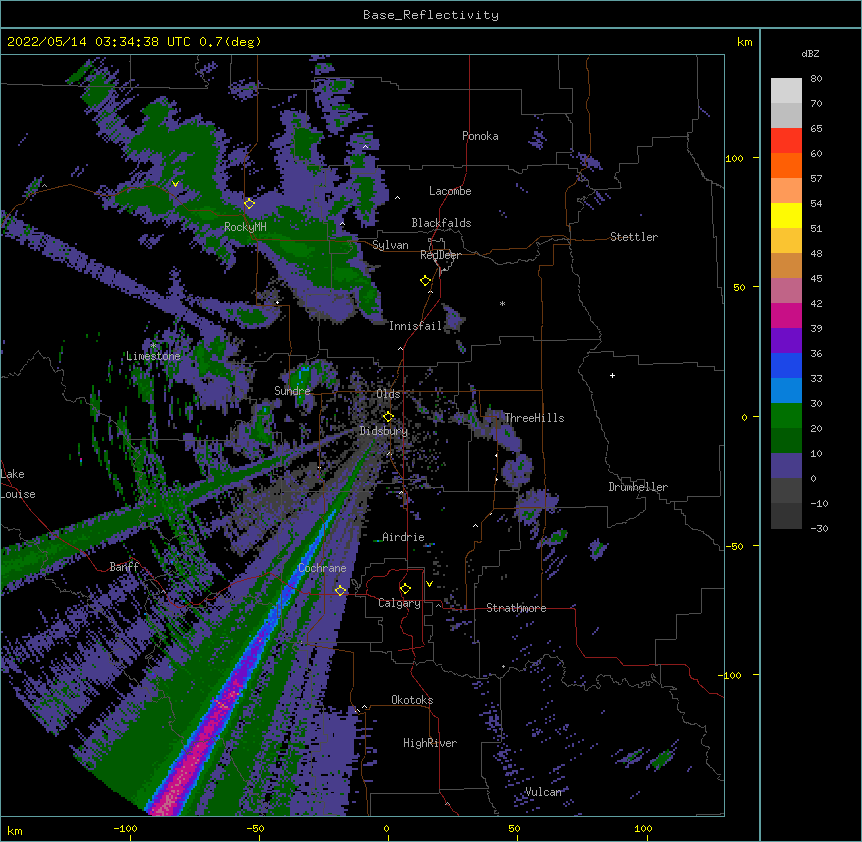The height and width of the screenshot is (842, 862).
Task: Select the bright green 20-30 dBZ legend swatch
Action: [786, 416]
